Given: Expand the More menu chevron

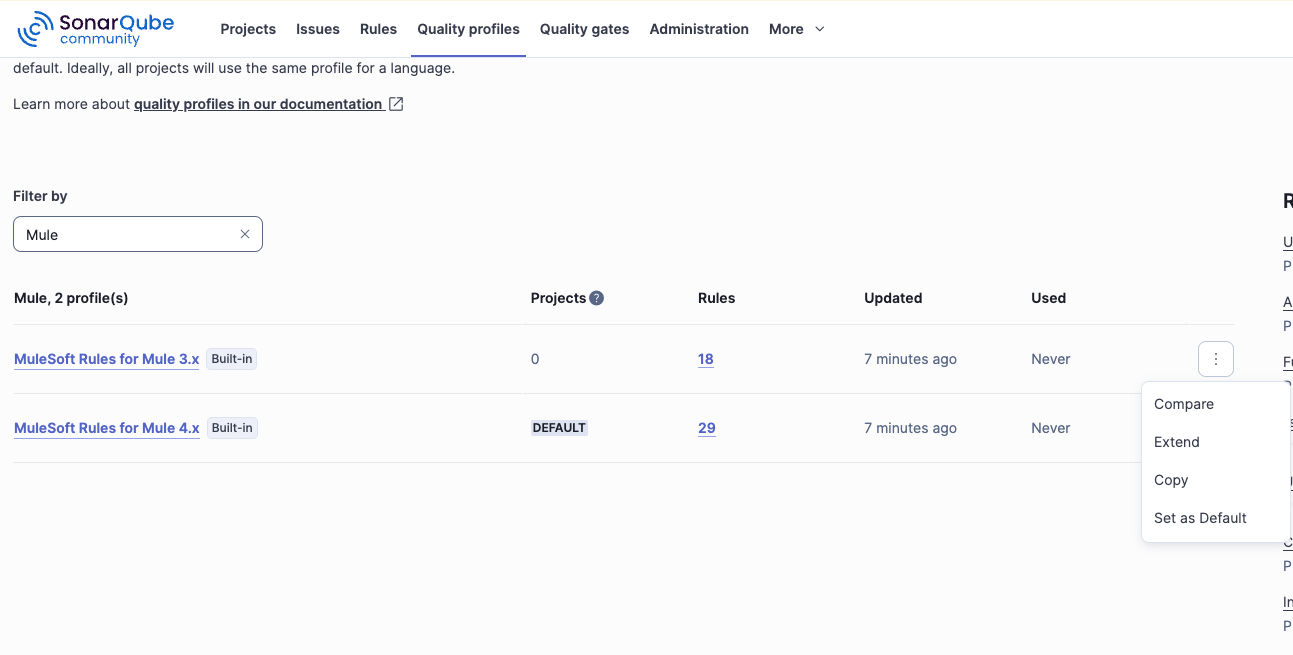Looking at the screenshot, I should pos(820,29).
